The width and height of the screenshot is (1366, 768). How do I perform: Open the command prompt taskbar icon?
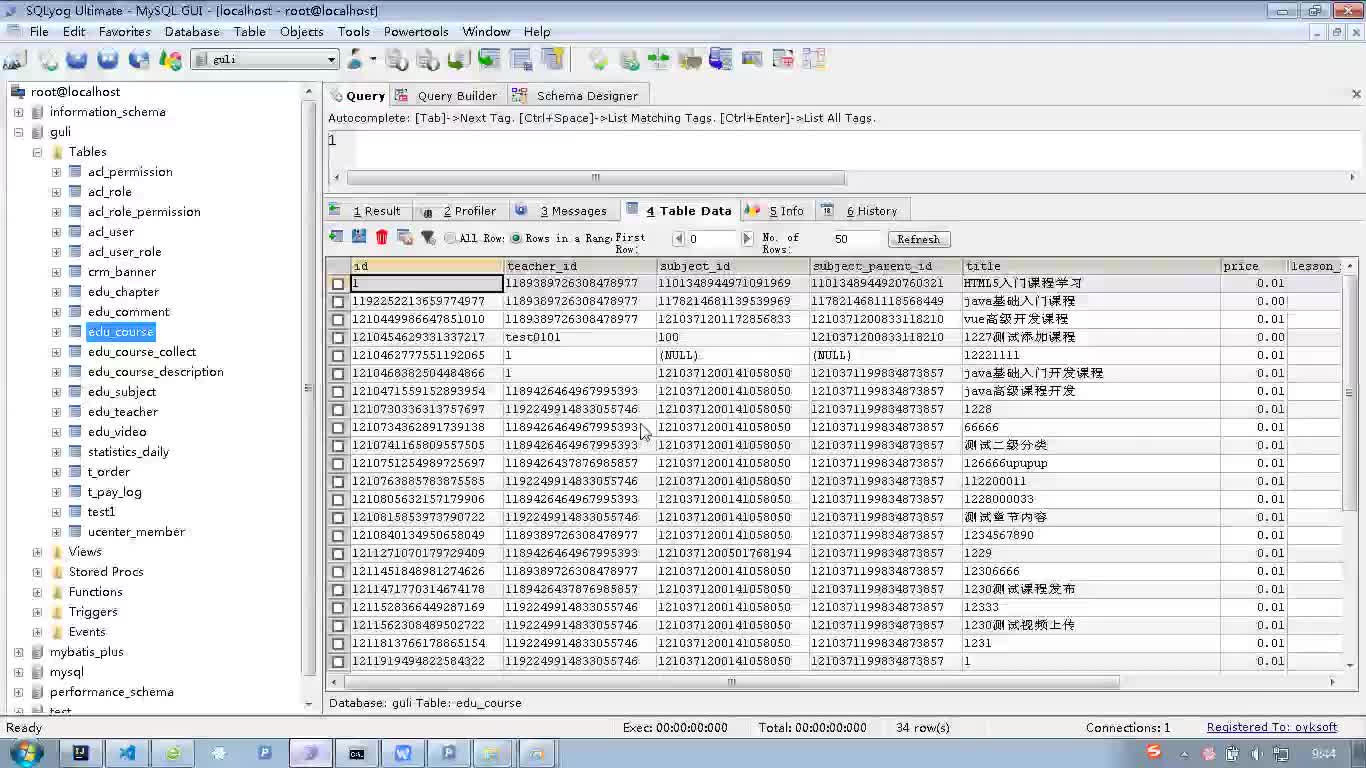coord(357,753)
